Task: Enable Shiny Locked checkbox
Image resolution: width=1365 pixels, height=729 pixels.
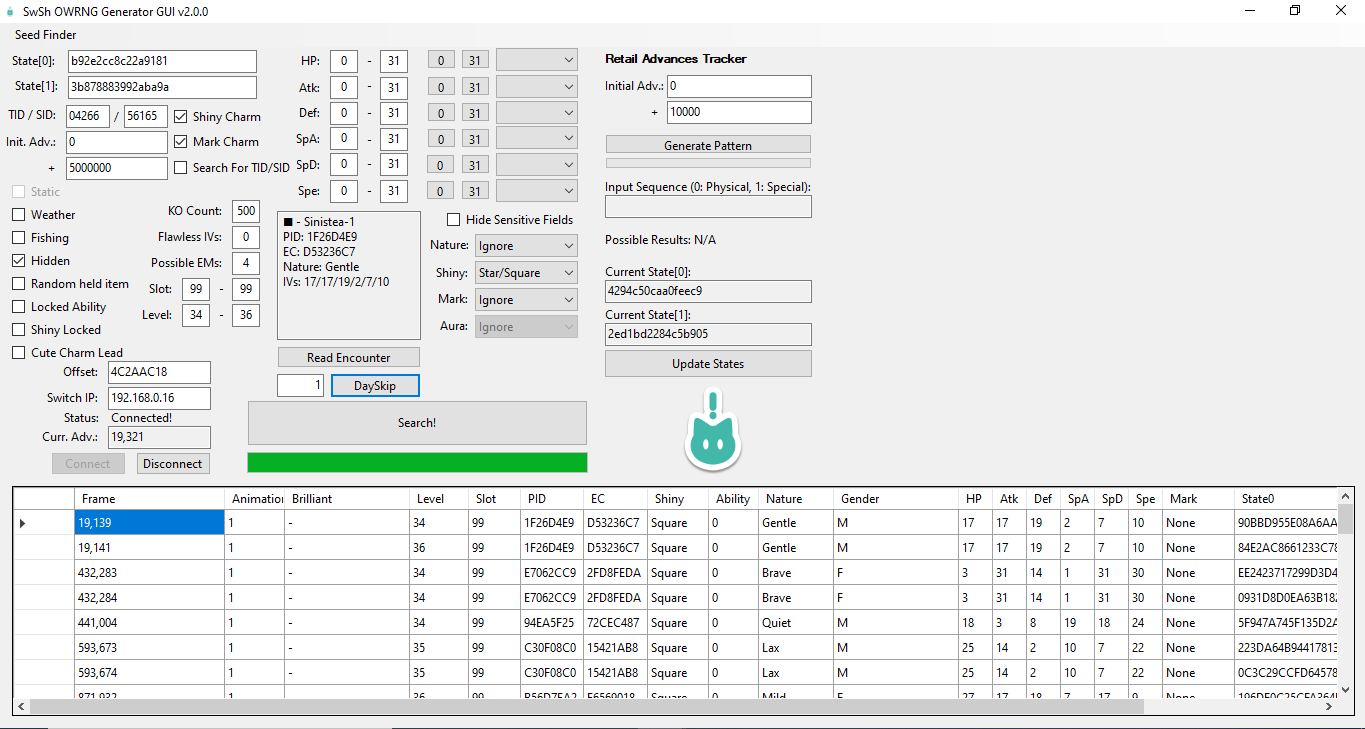Action: tap(19, 330)
